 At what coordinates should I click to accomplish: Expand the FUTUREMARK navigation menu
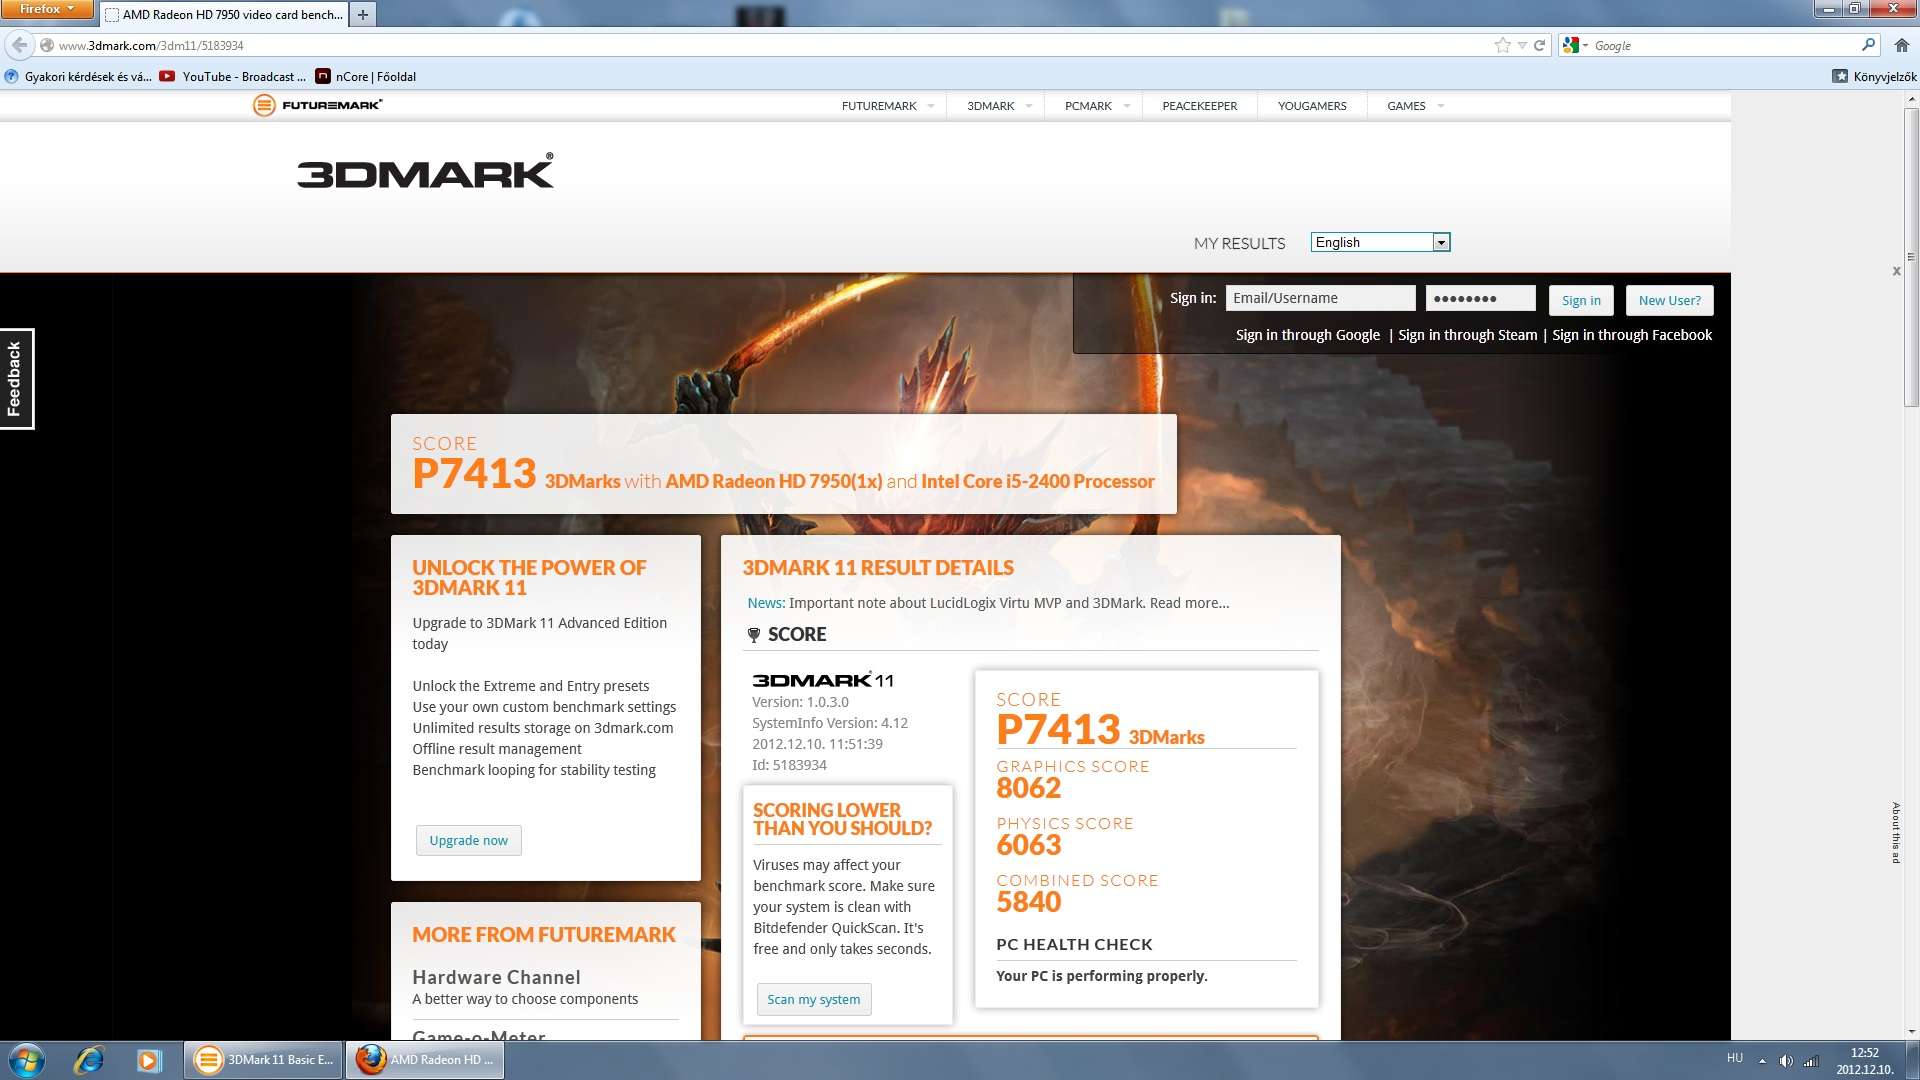[887, 106]
